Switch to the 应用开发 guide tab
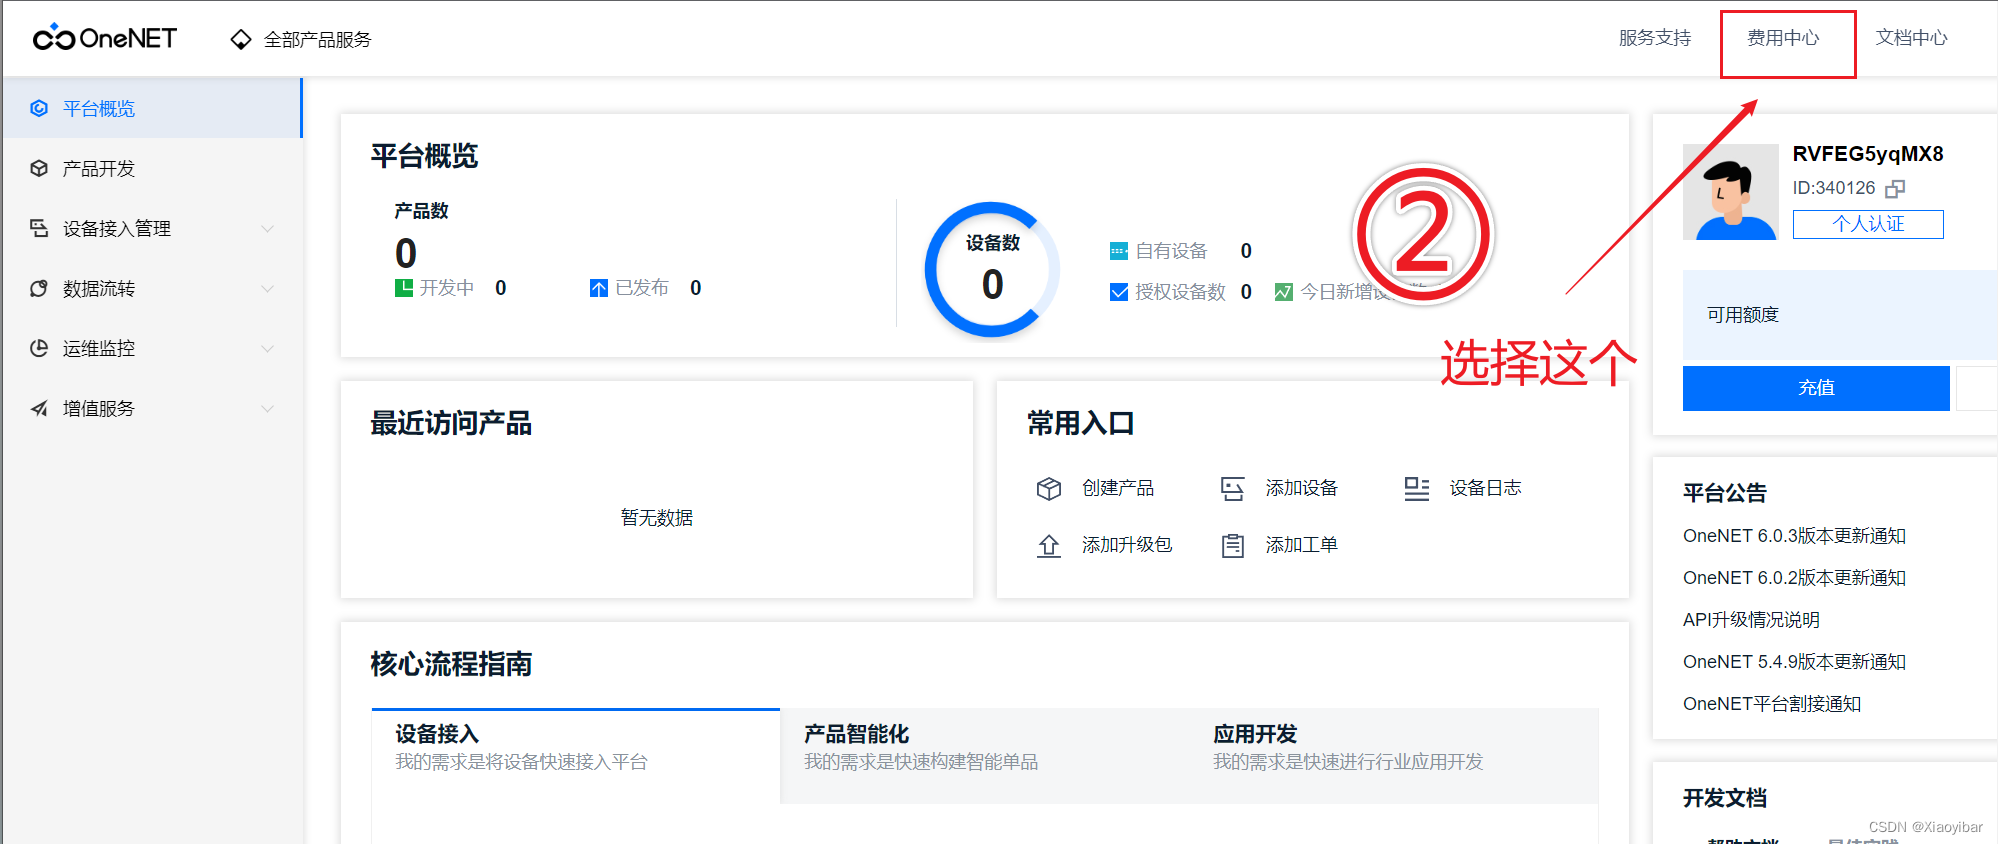 [x=1394, y=756]
